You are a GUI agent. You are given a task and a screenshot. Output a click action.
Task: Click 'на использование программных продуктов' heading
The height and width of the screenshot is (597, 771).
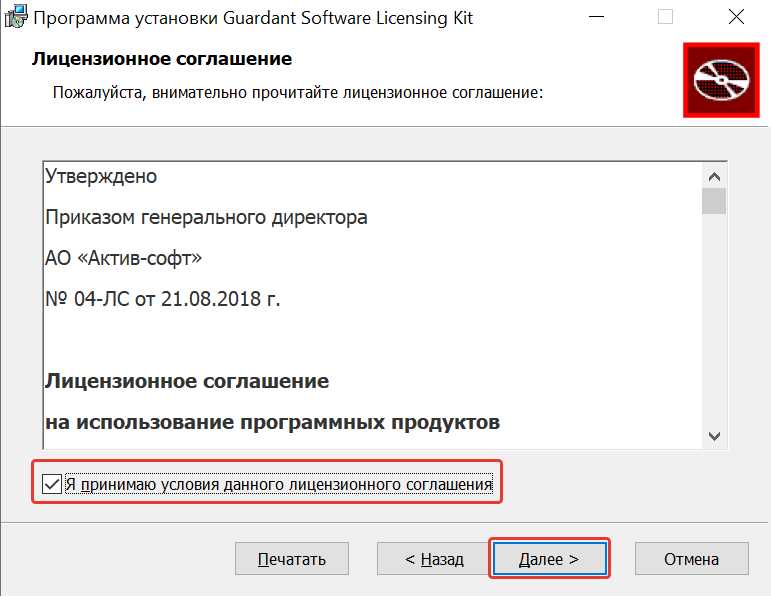272,422
